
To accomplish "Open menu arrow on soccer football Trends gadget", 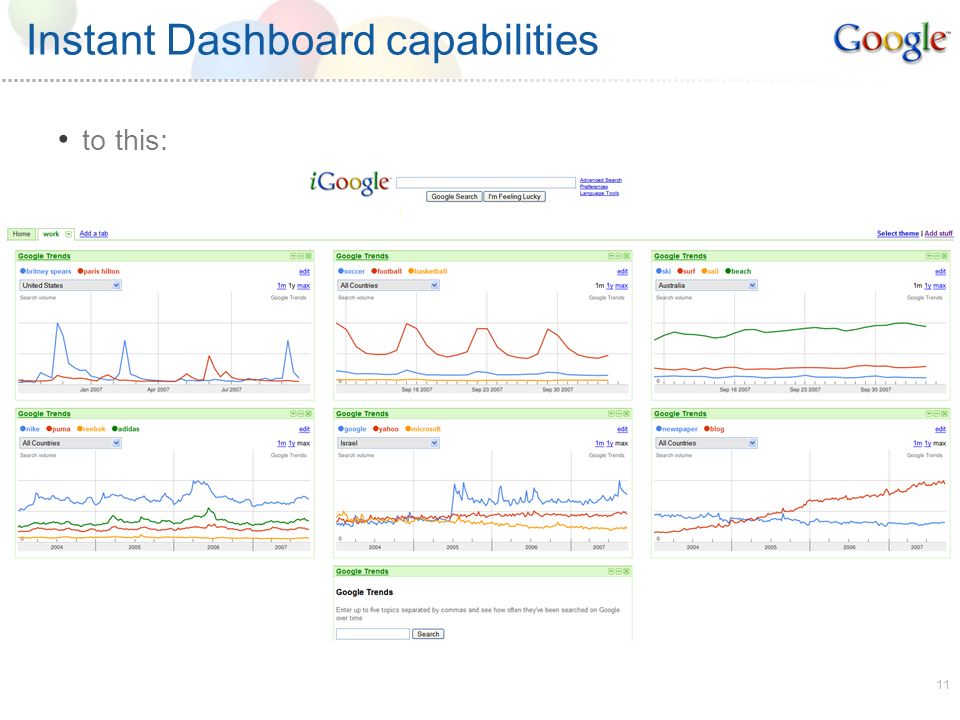I will [x=611, y=256].
